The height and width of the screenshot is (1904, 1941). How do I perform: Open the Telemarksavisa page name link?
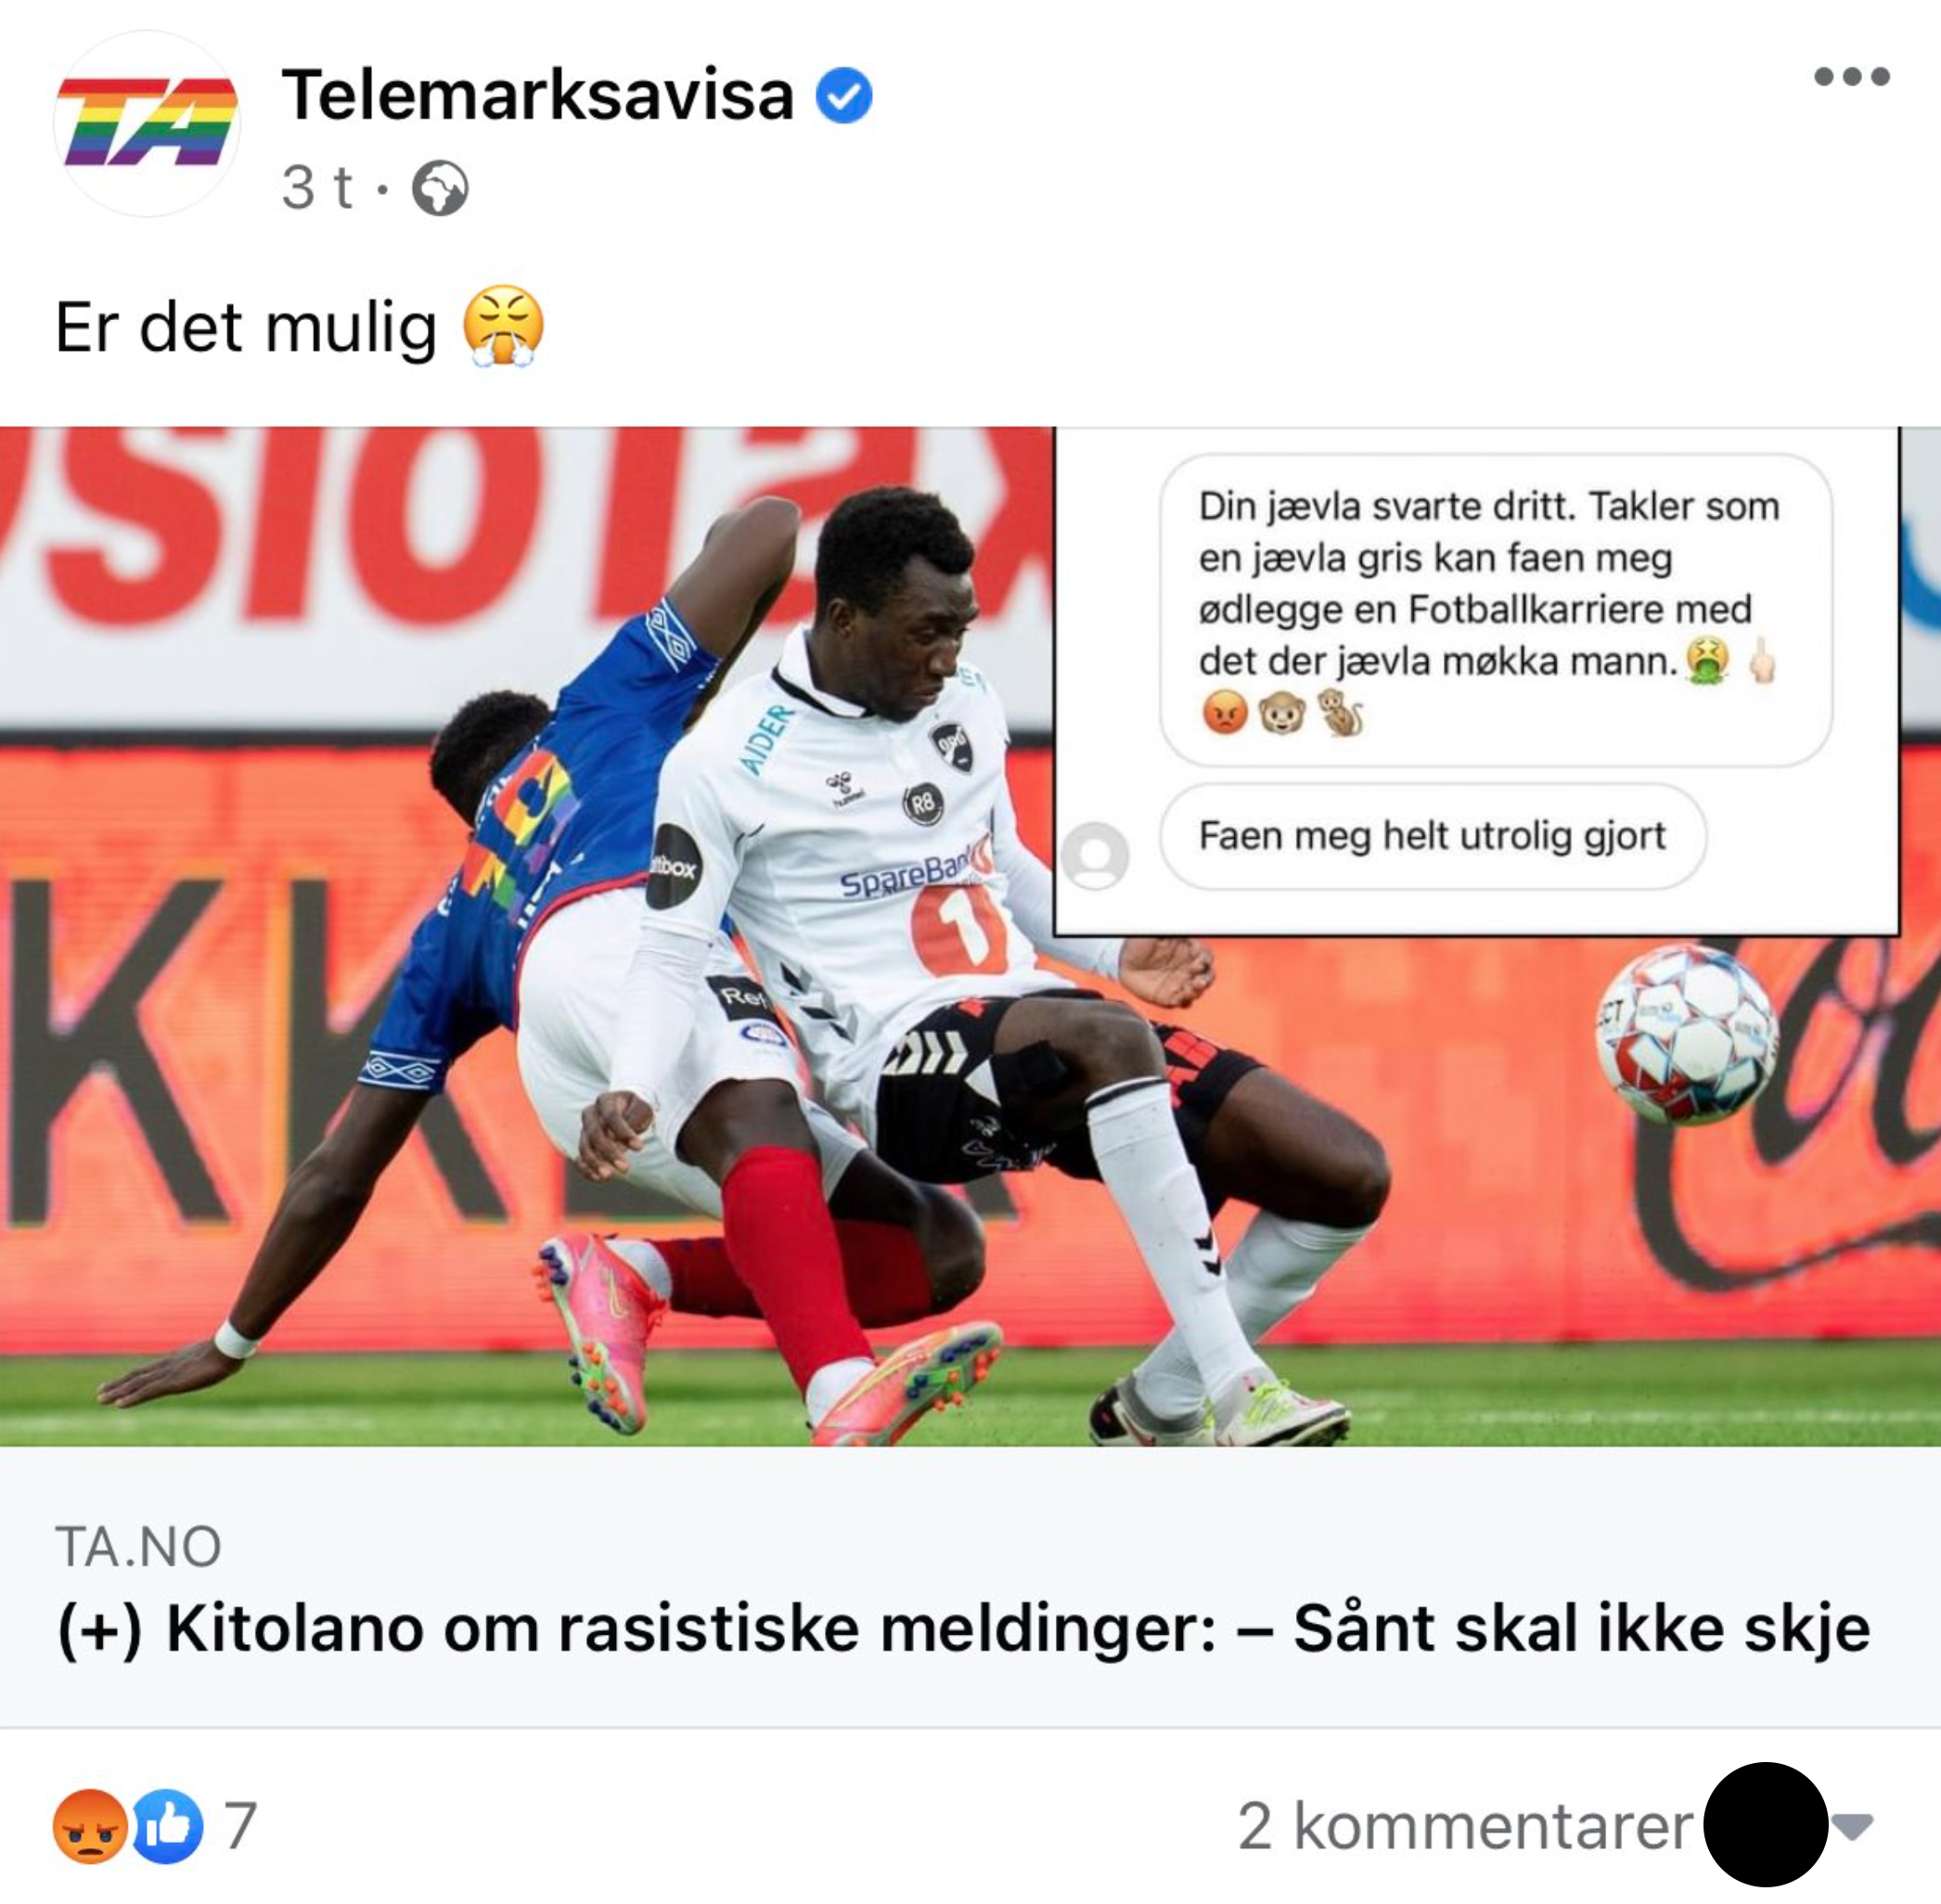(538, 95)
